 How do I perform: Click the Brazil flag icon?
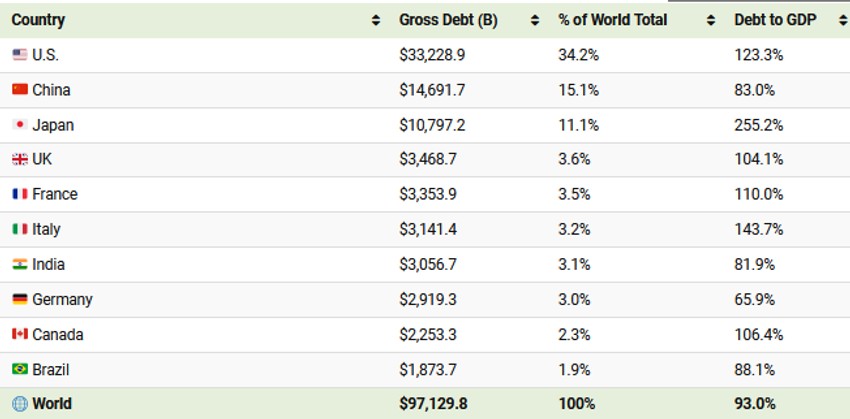pyautogui.click(x=20, y=369)
